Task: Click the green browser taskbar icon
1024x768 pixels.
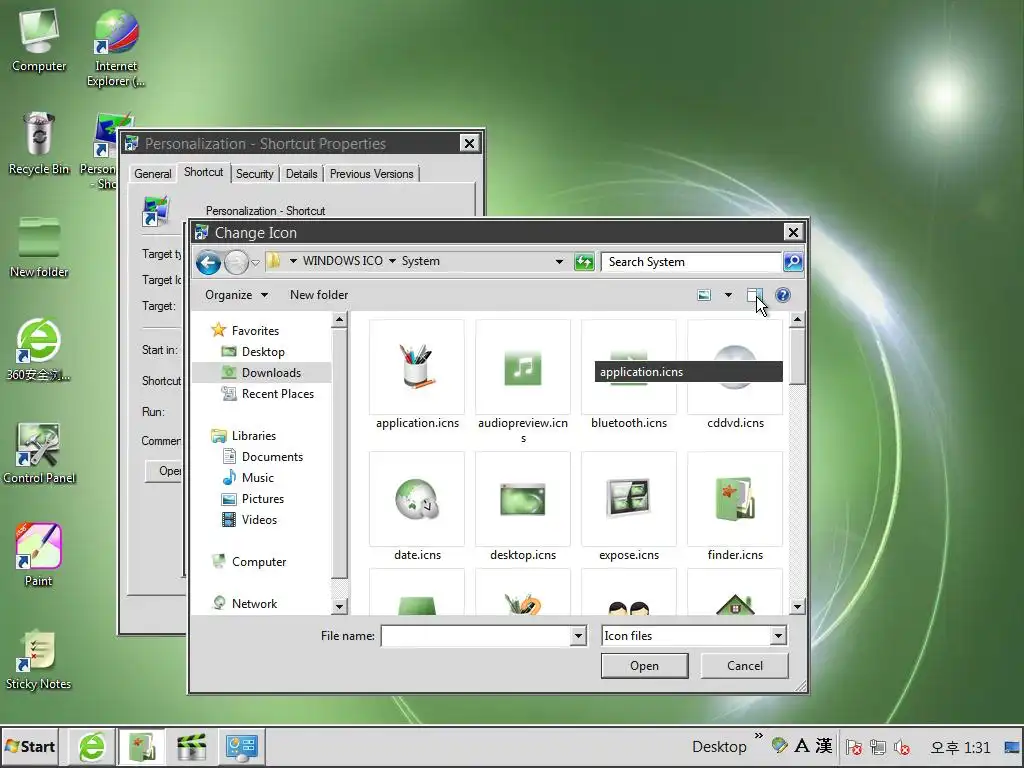Action: [92, 746]
